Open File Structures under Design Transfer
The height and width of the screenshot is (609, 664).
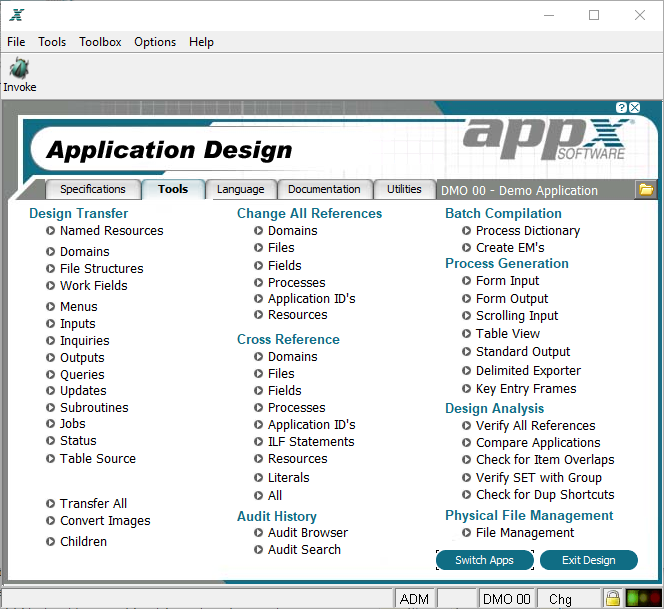pyautogui.click(x=102, y=269)
